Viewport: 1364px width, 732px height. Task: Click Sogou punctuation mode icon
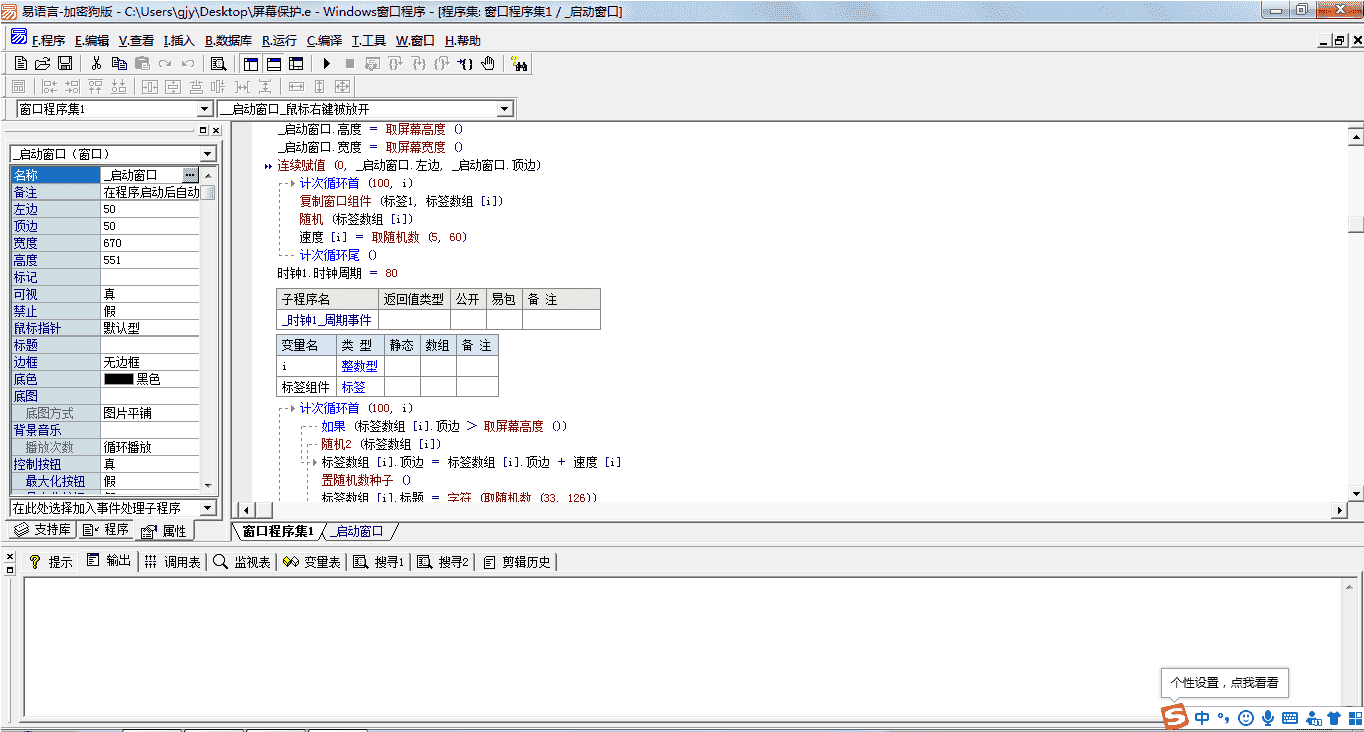click(x=1223, y=717)
